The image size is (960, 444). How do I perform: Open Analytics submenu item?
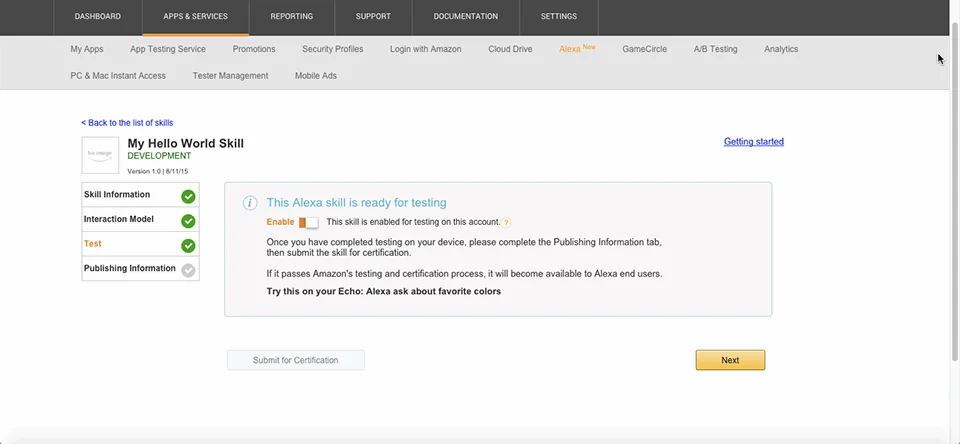pyautogui.click(x=781, y=49)
